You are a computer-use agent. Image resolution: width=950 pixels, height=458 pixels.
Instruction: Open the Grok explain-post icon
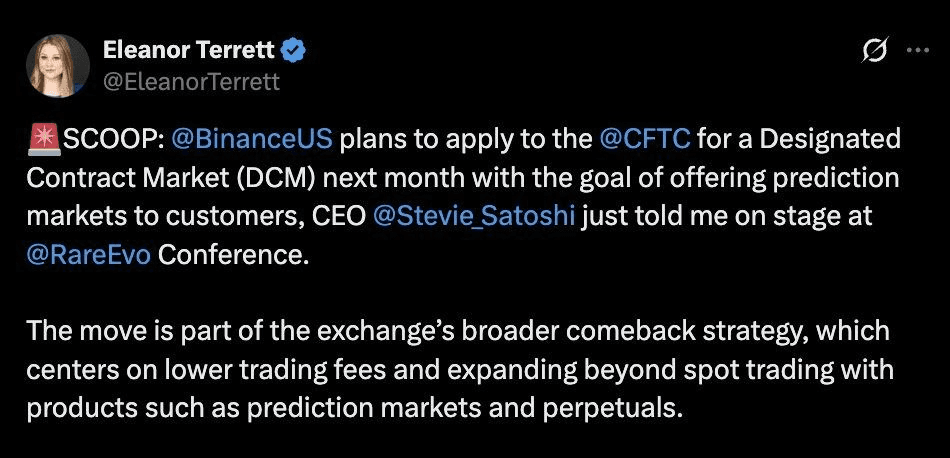coord(874,51)
